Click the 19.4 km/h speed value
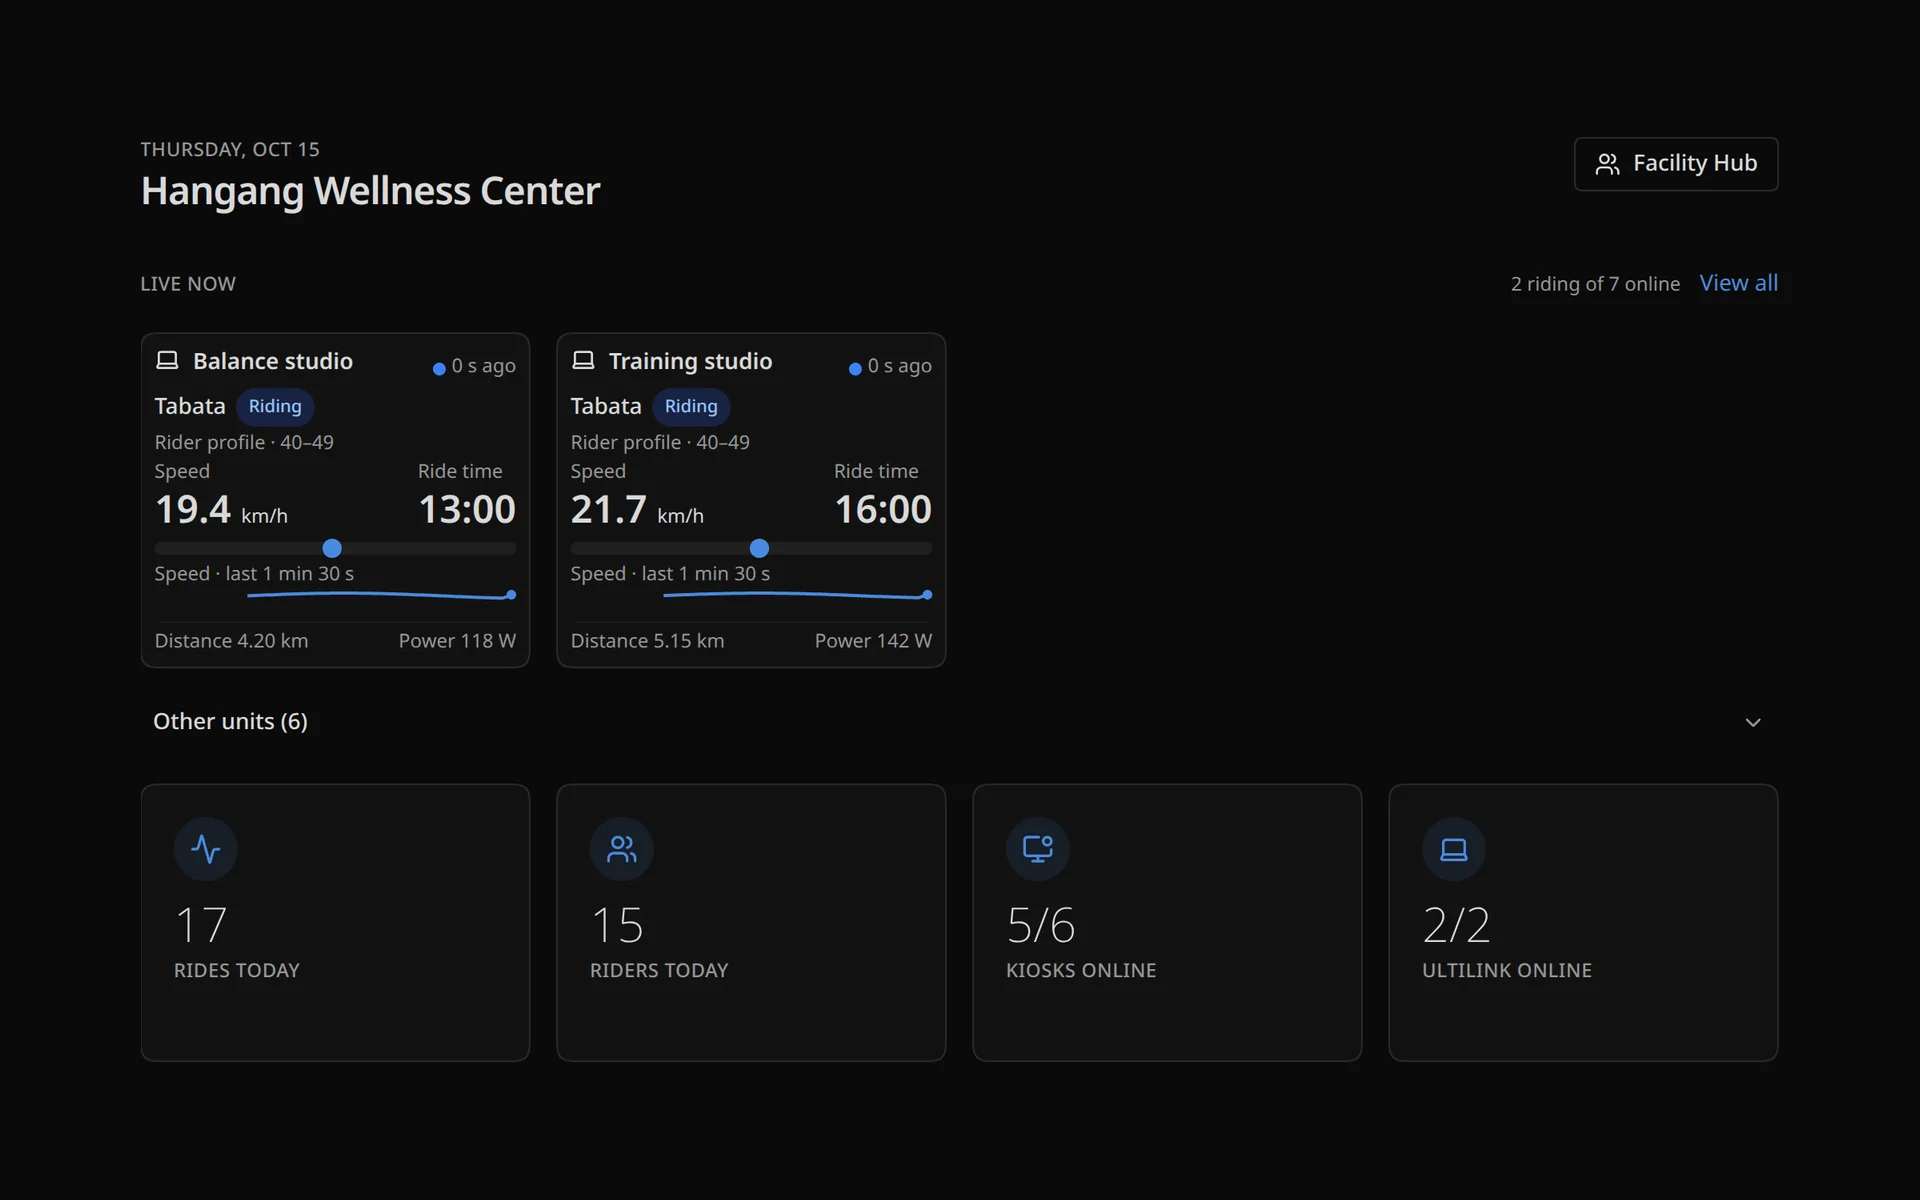Screen dimensions: 1920x1200 tap(221, 510)
